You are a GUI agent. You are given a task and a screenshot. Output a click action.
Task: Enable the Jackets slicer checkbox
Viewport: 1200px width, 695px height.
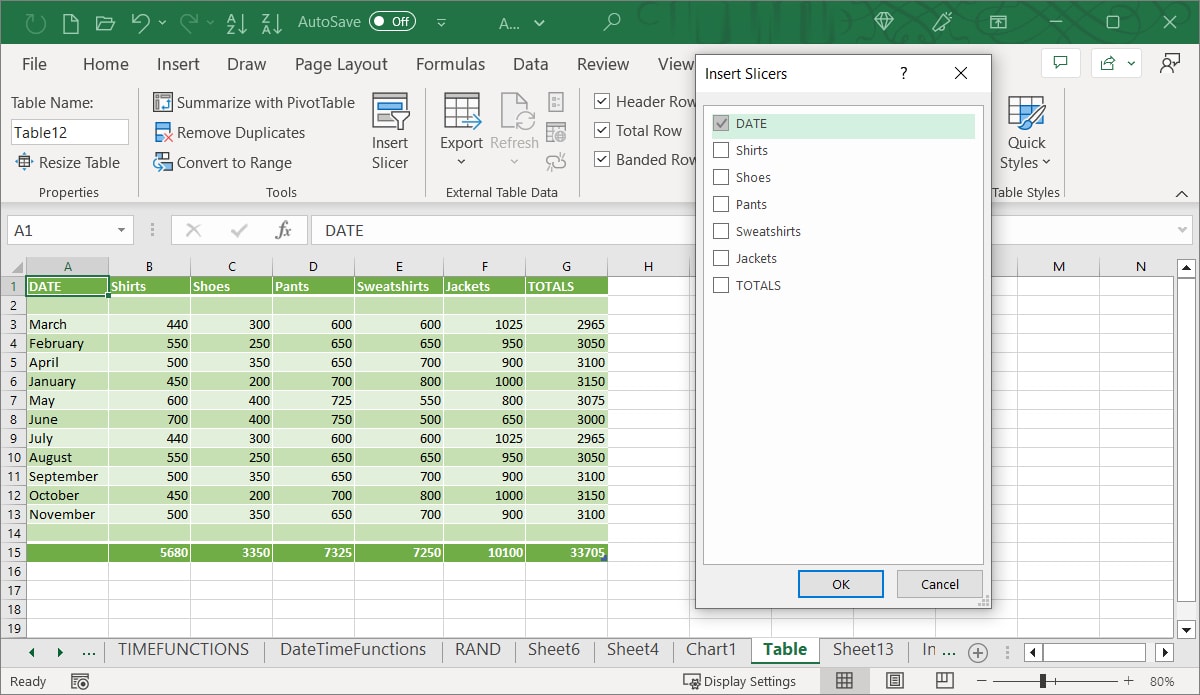coord(721,258)
